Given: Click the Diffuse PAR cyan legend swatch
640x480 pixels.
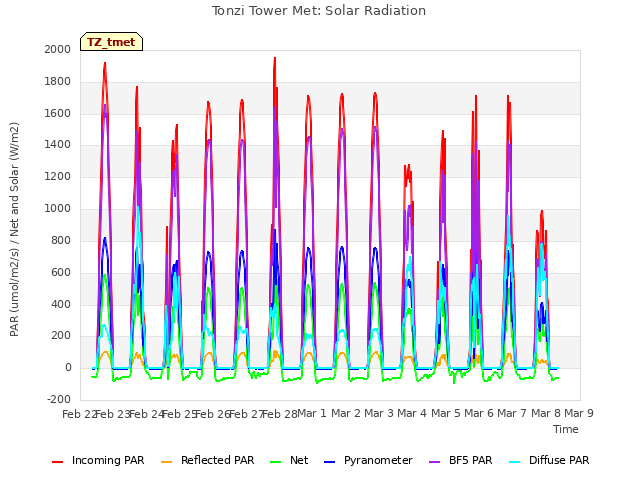Looking at the screenshot, I should pos(515,462).
